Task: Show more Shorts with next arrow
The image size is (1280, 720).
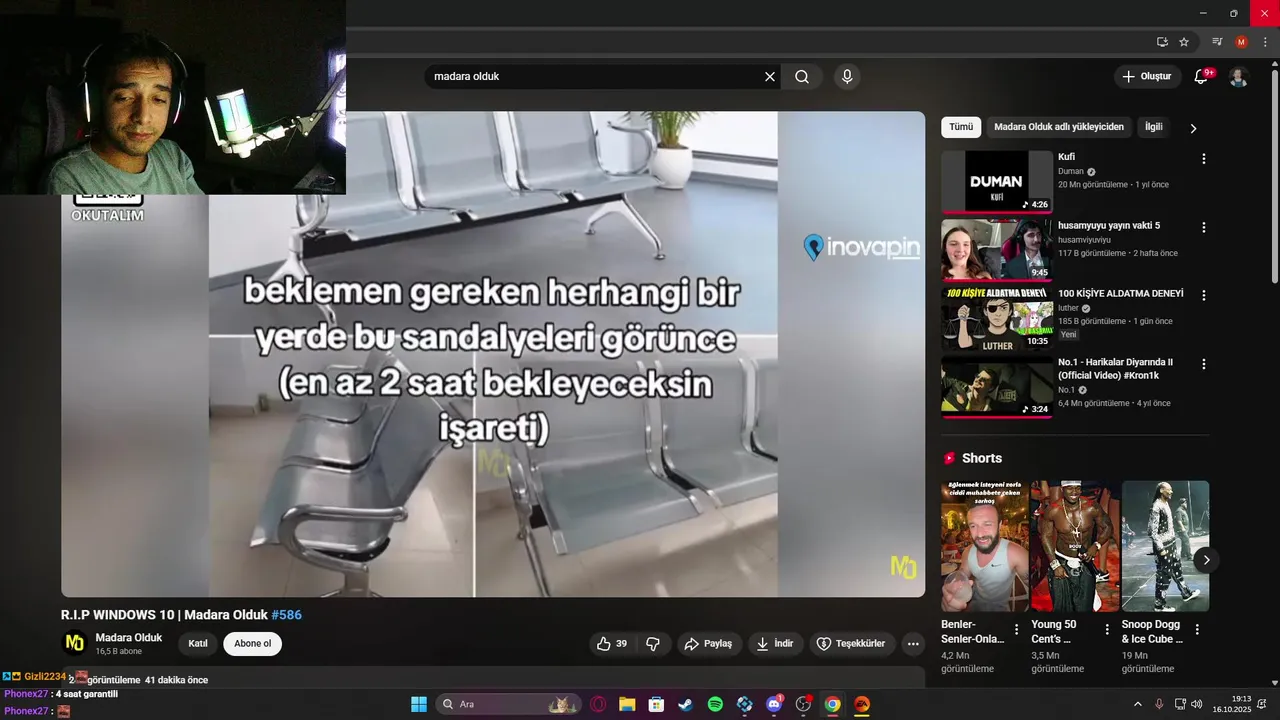Action: click(x=1206, y=560)
